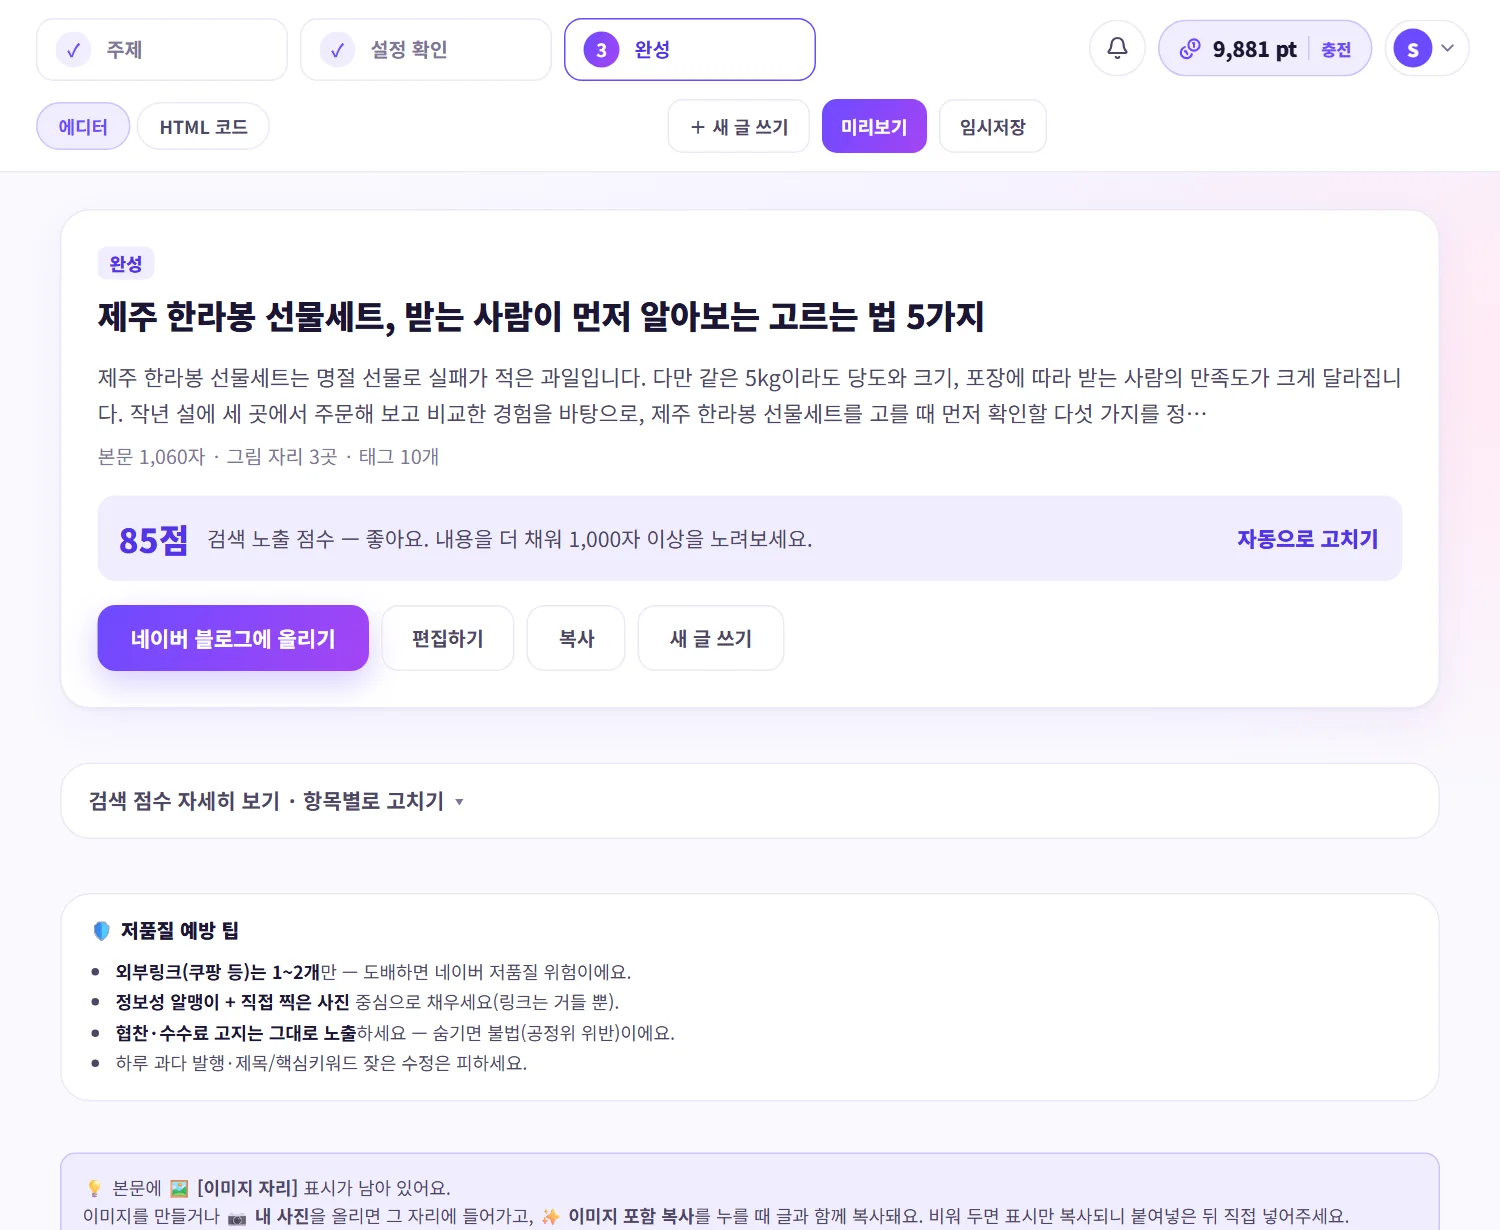Click the tip starting 정보성 알맹이
The image size is (1500, 1230).
(368, 1002)
